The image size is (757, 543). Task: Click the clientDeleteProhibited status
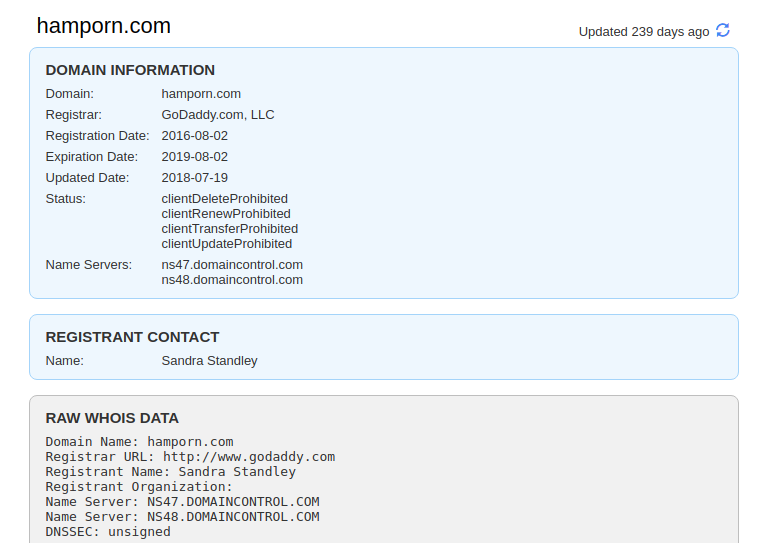point(224,199)
